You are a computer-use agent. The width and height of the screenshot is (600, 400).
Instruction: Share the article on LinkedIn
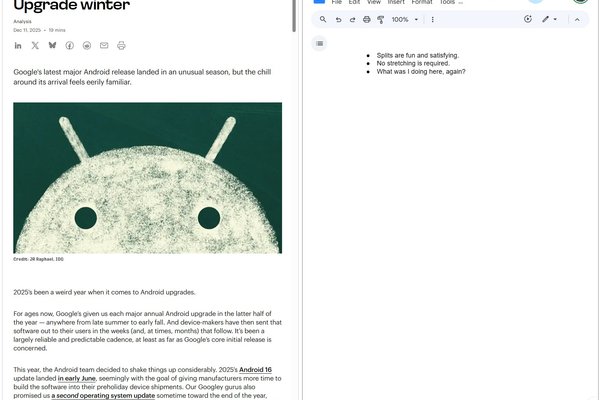(18, 46)
